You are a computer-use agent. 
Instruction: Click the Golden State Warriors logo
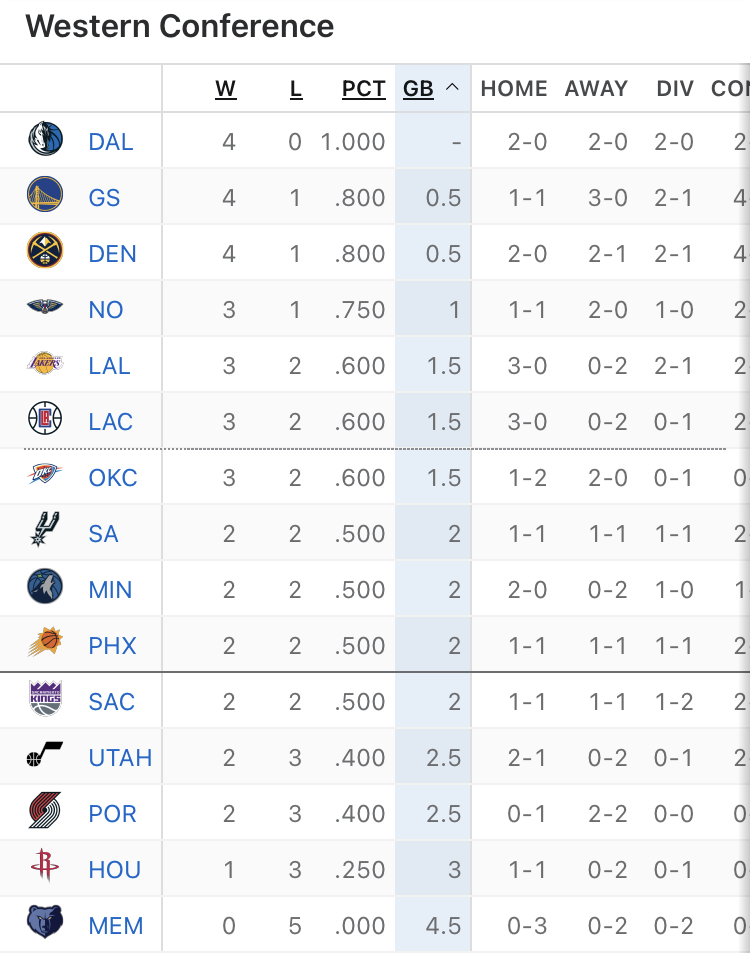pos(45,197)
